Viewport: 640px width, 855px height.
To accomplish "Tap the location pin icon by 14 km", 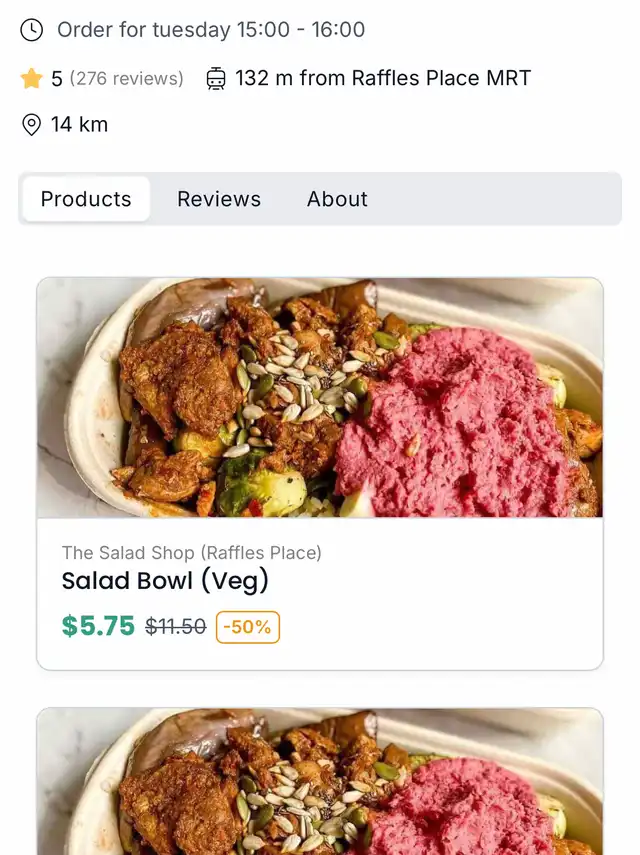I will click(31, 125).
